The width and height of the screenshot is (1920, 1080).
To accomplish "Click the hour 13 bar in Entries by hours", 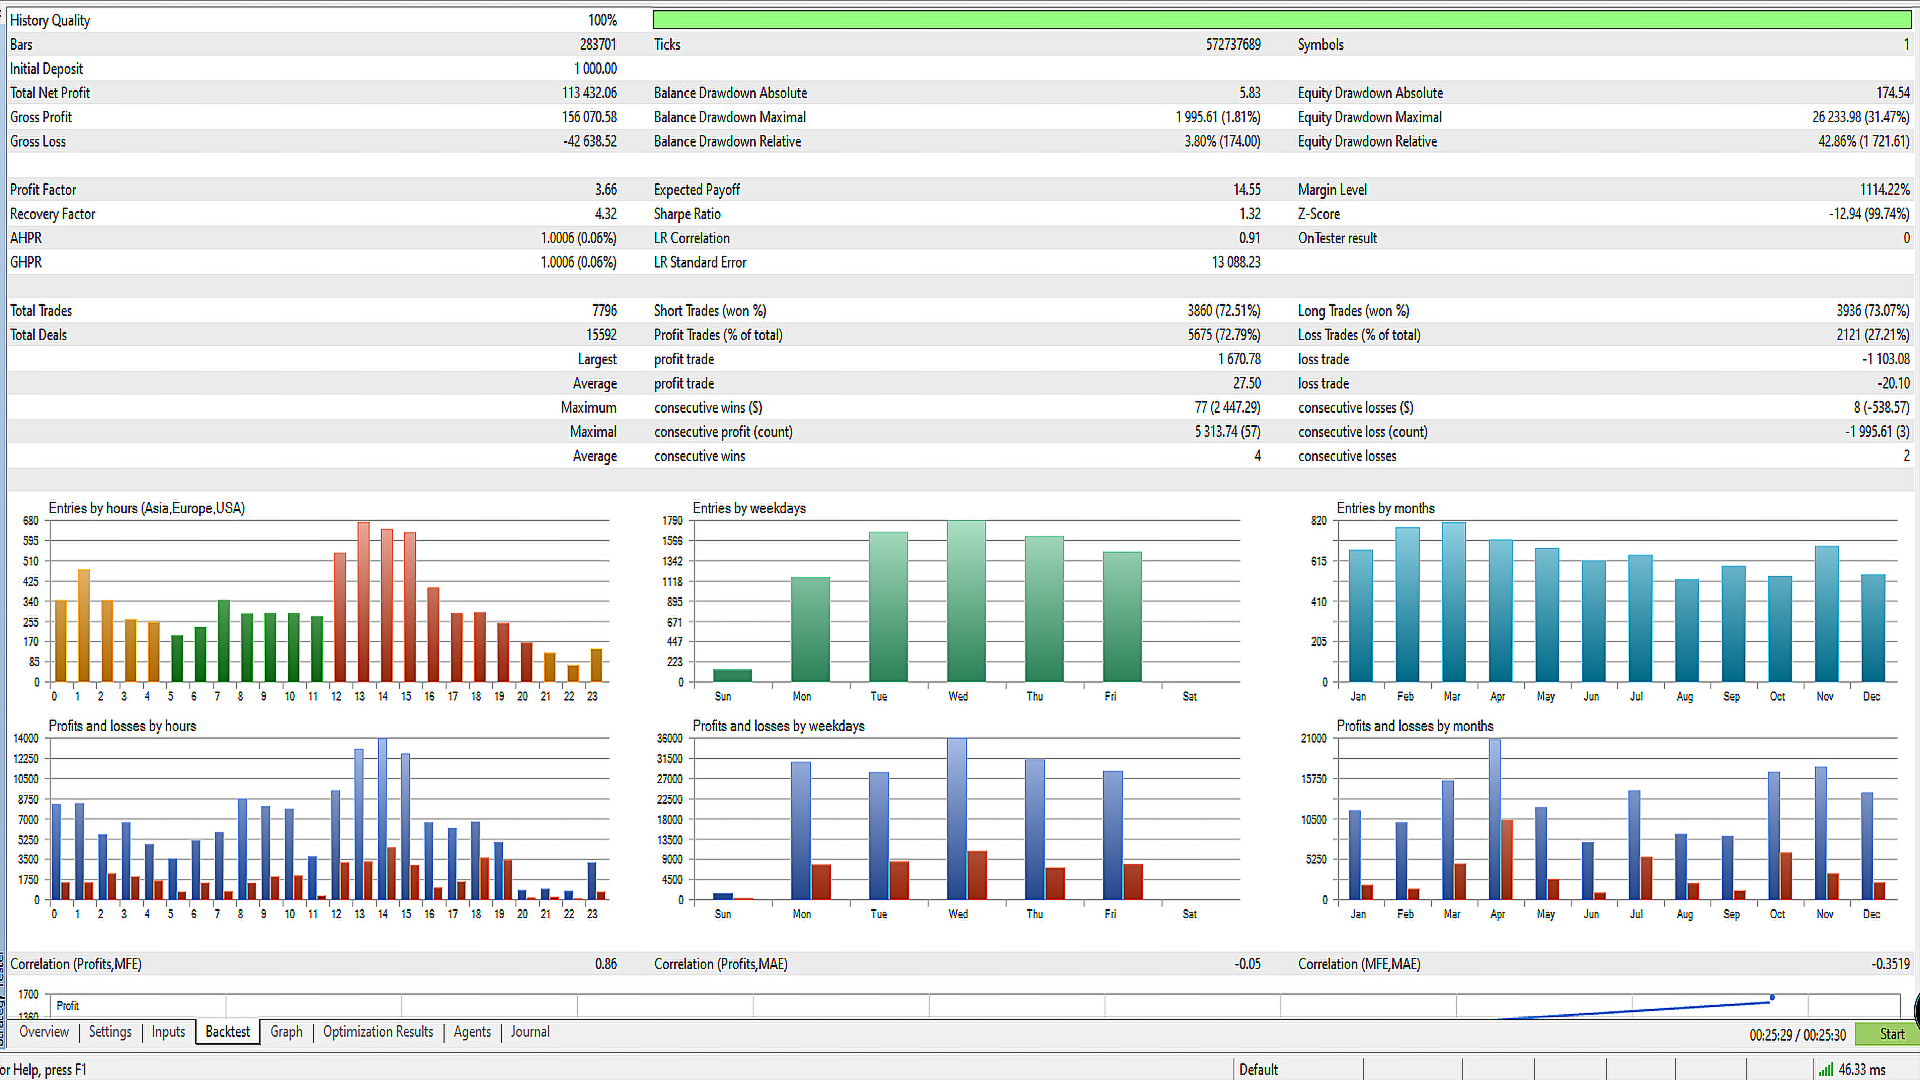I will 363,602.
